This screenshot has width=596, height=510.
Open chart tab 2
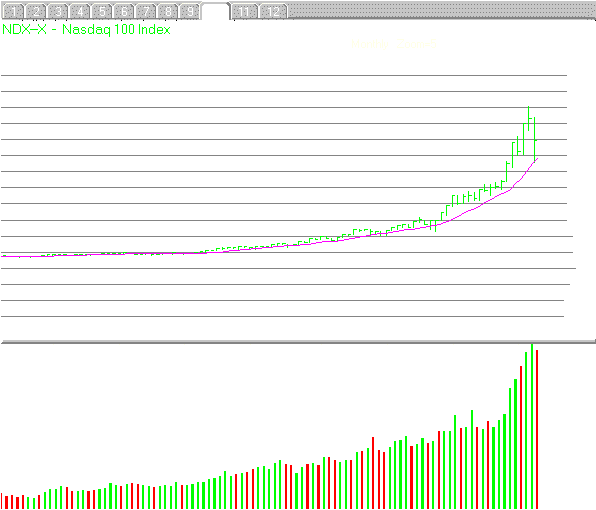(36, 11)
